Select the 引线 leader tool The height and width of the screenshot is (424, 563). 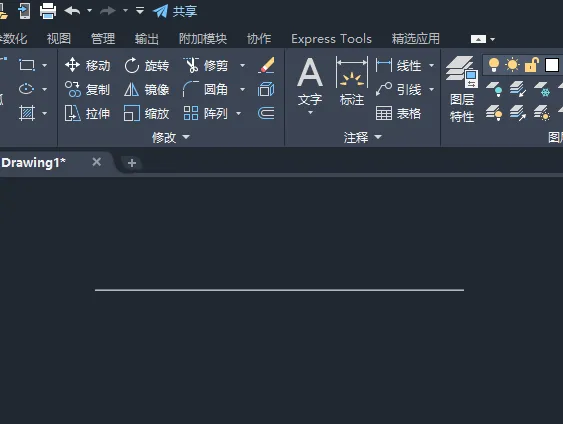coord(399,89)
